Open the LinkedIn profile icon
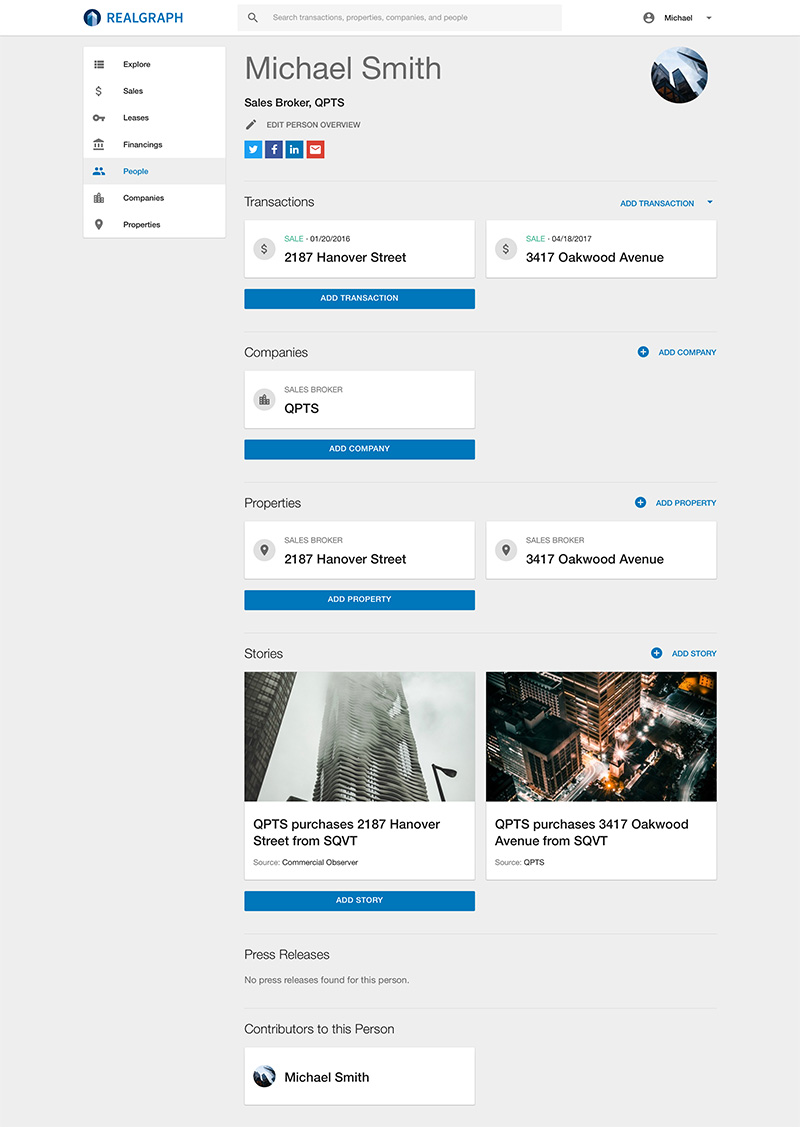Image resolution: width=800 pixels, height=1127 pixels. 294,150
